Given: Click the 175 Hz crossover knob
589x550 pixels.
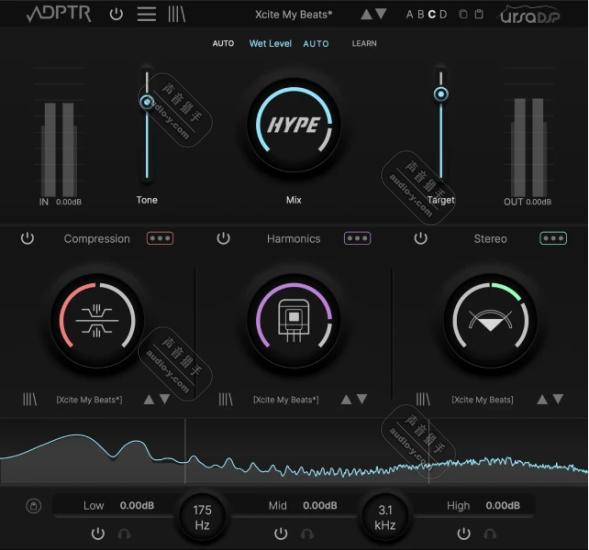Looking at the screenshot, I should point(202,517).
